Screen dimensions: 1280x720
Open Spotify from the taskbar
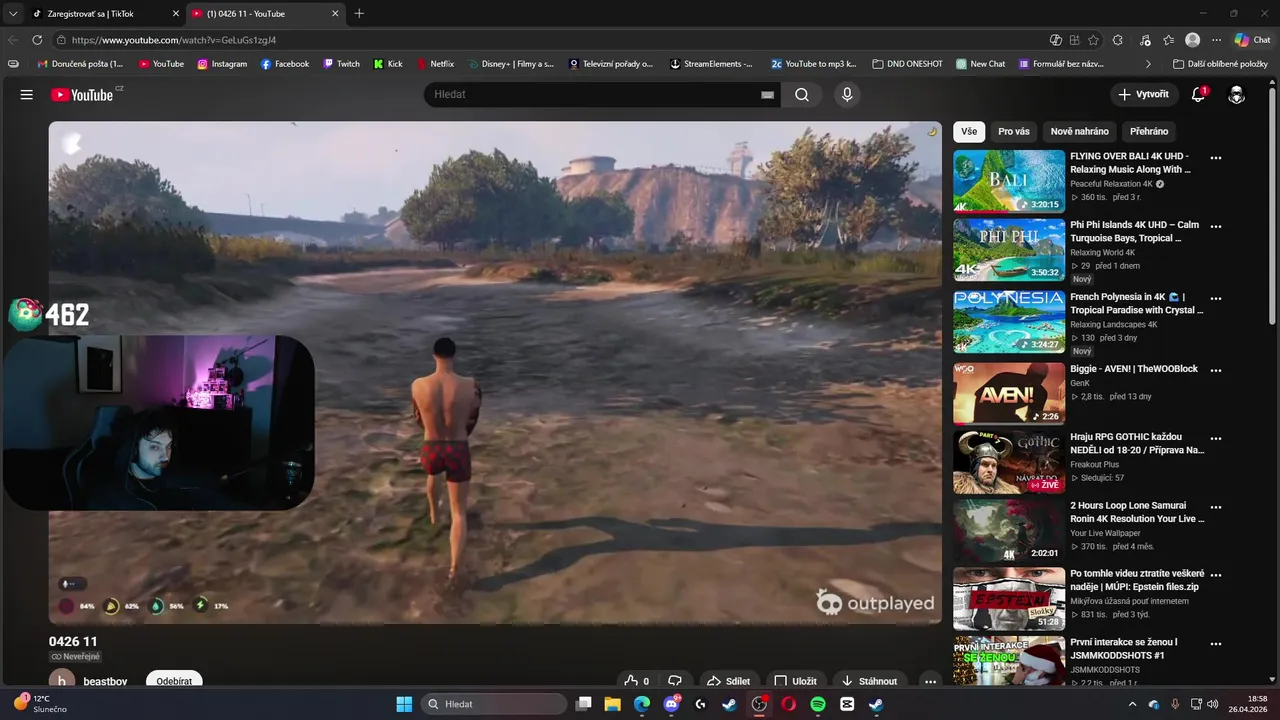coord(818,704)
